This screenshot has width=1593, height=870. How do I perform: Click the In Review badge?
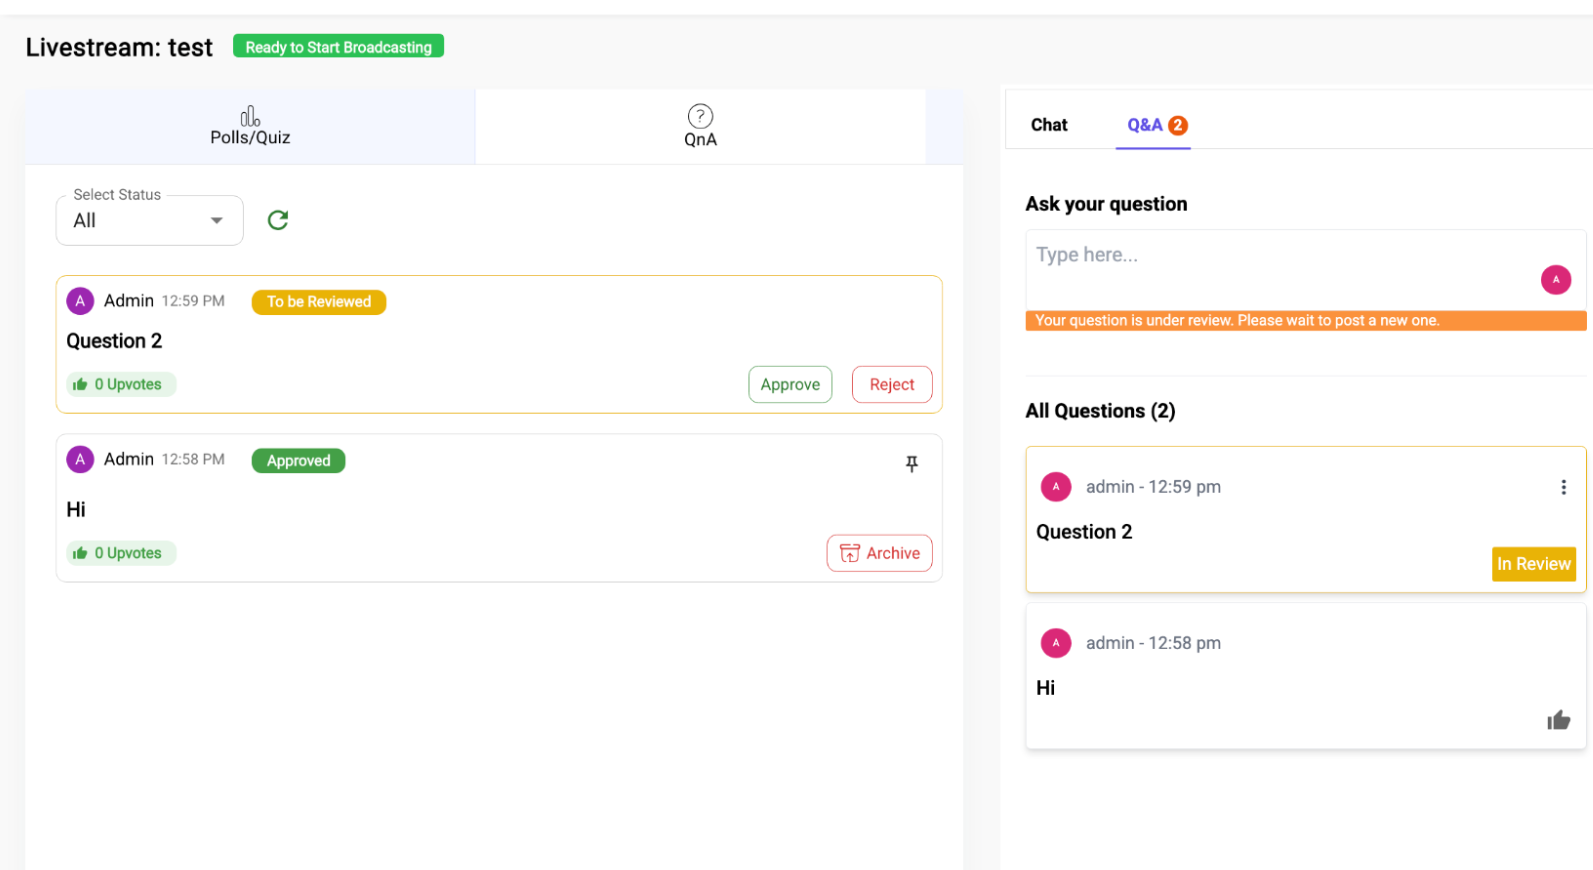pyautogui.click(x=1533, y=564)
